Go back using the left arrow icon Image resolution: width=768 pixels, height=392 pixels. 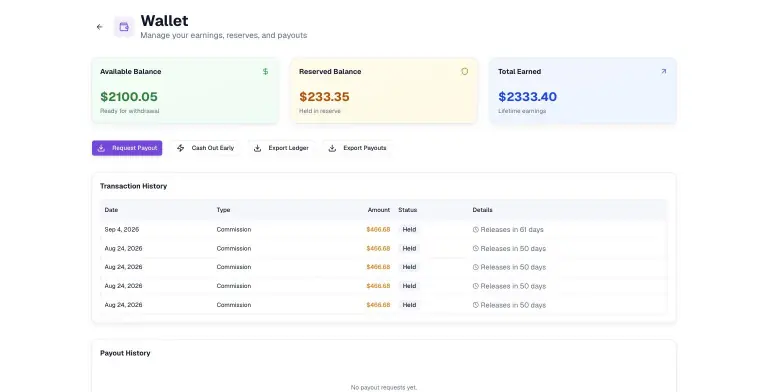coord(100,27)
